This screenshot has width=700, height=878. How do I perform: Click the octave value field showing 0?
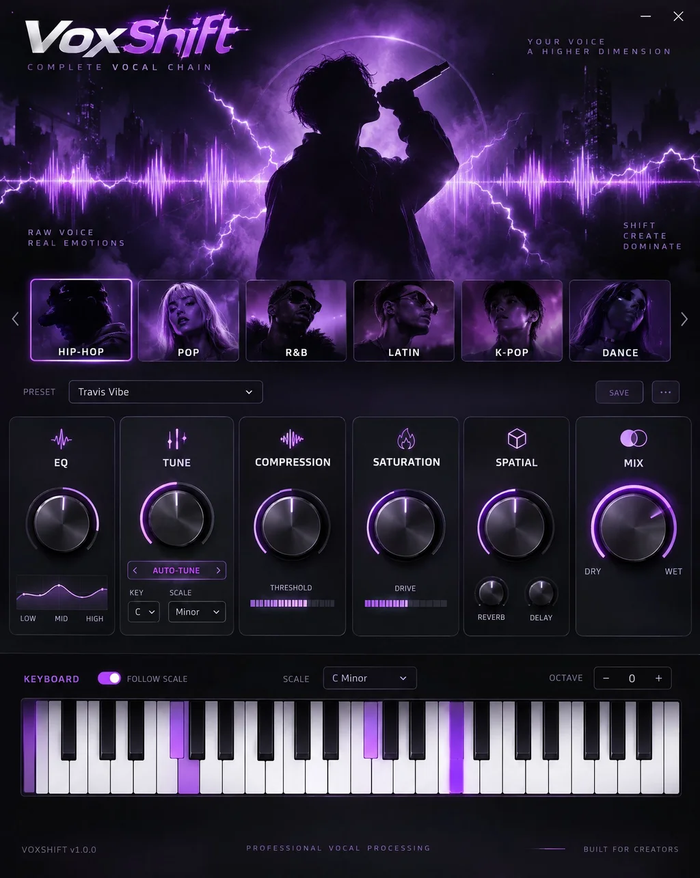(x=632, y=678)
